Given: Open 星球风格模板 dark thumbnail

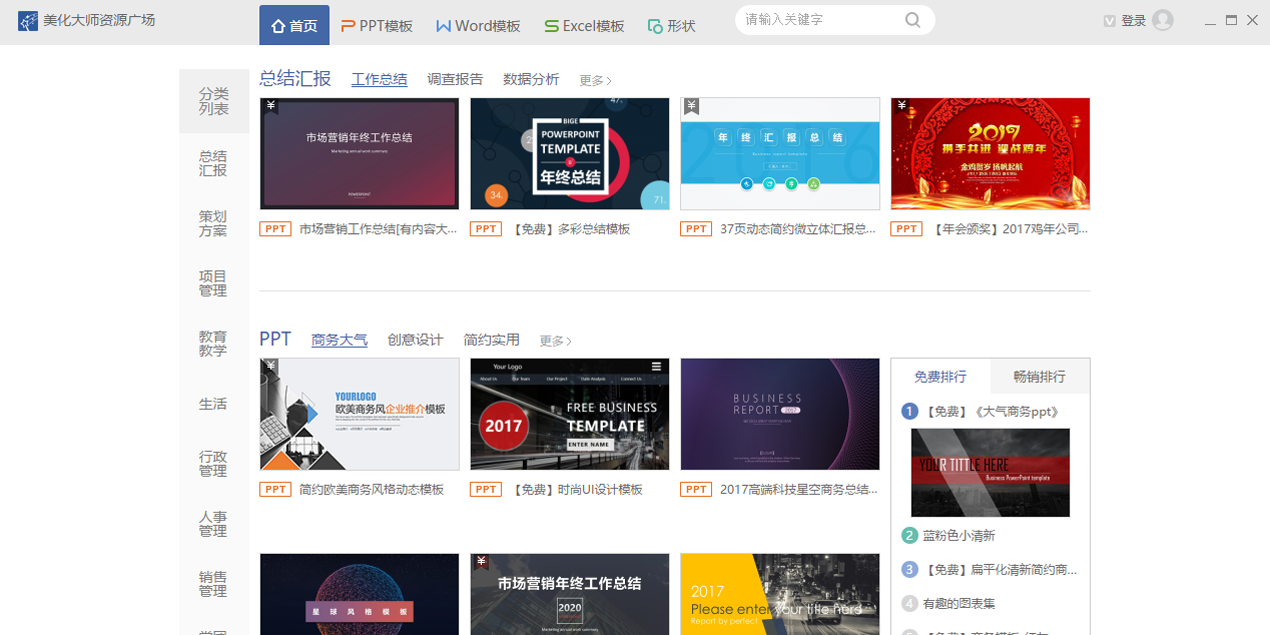Looking at the screenshot, I should point(360,594).
